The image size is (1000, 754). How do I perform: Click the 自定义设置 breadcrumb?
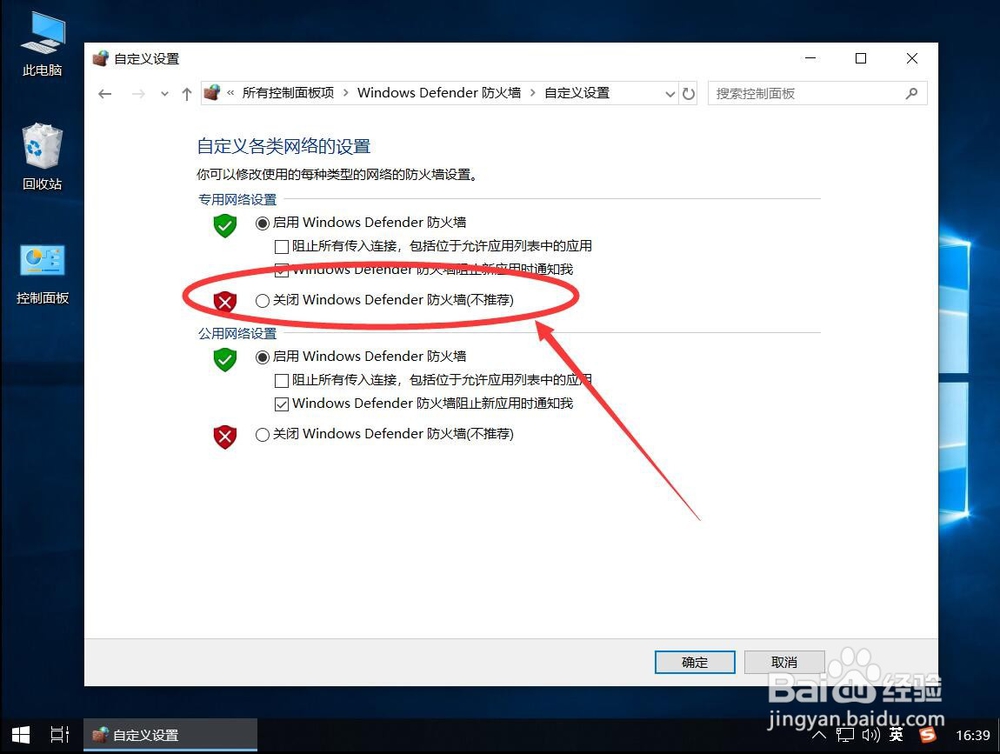tap(577, 93)
